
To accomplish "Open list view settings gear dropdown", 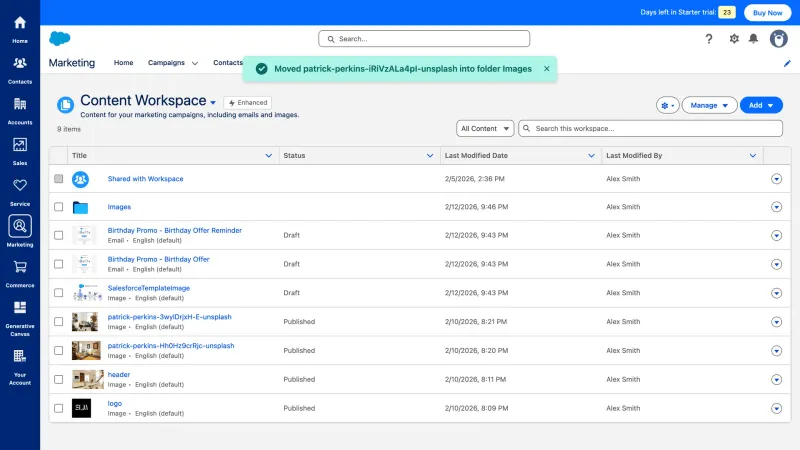I will [x=667, y=105].
